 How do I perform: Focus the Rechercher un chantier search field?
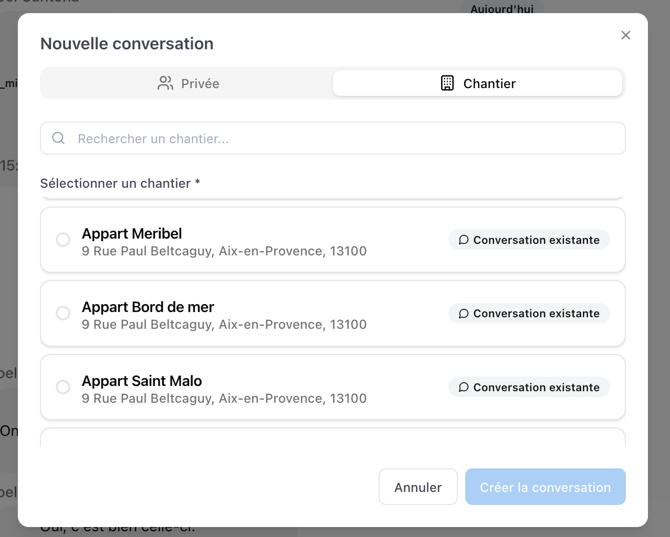click(340, 139)
